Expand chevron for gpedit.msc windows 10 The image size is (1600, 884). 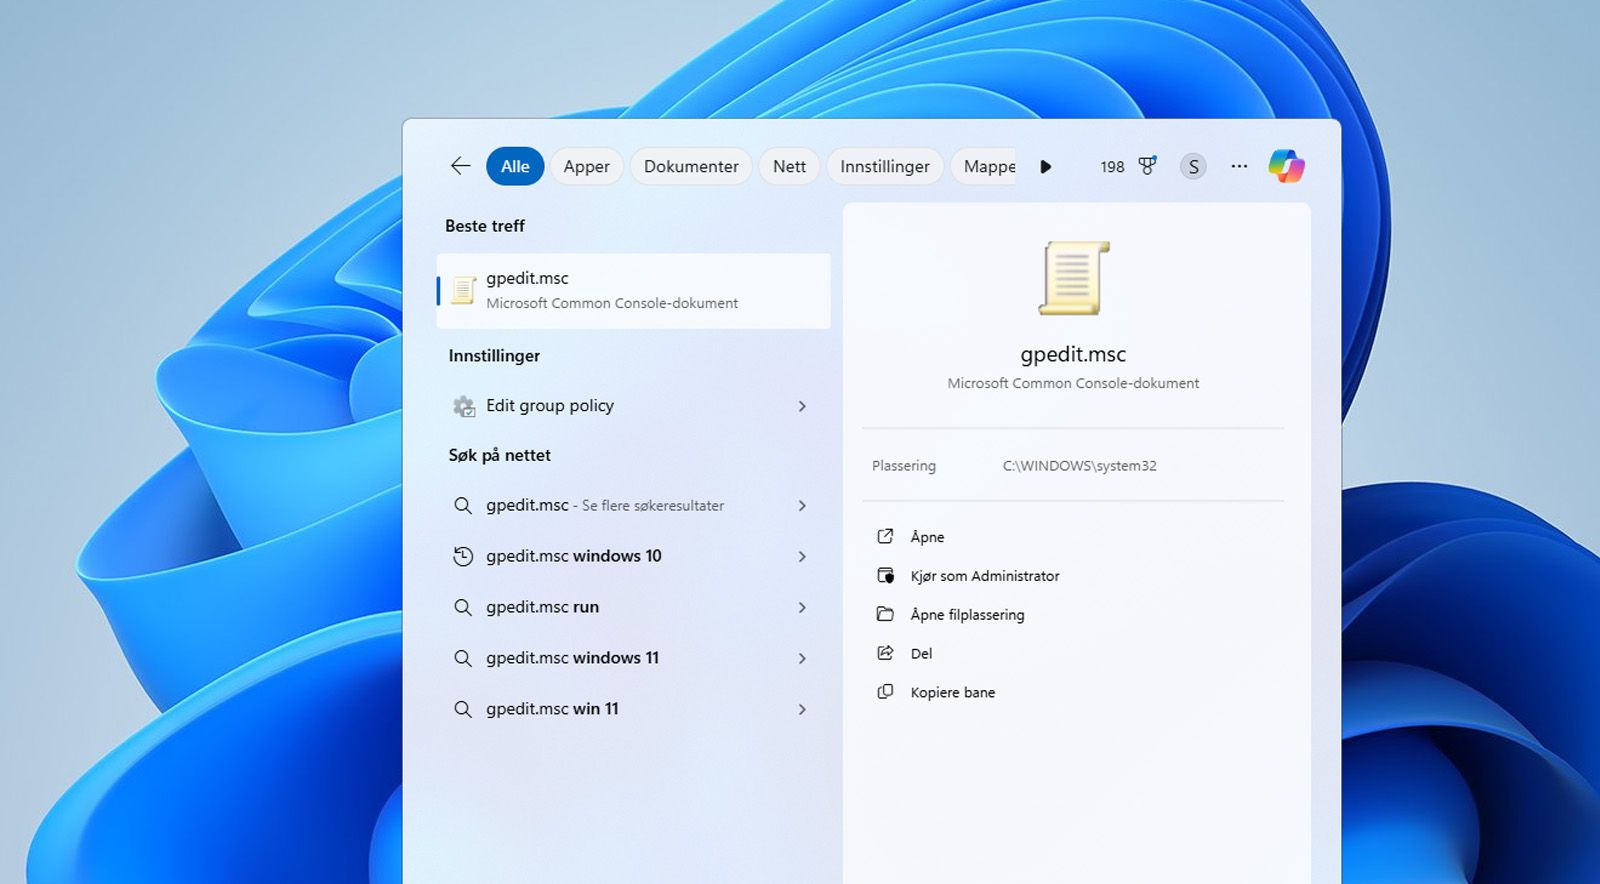point(802,556)
